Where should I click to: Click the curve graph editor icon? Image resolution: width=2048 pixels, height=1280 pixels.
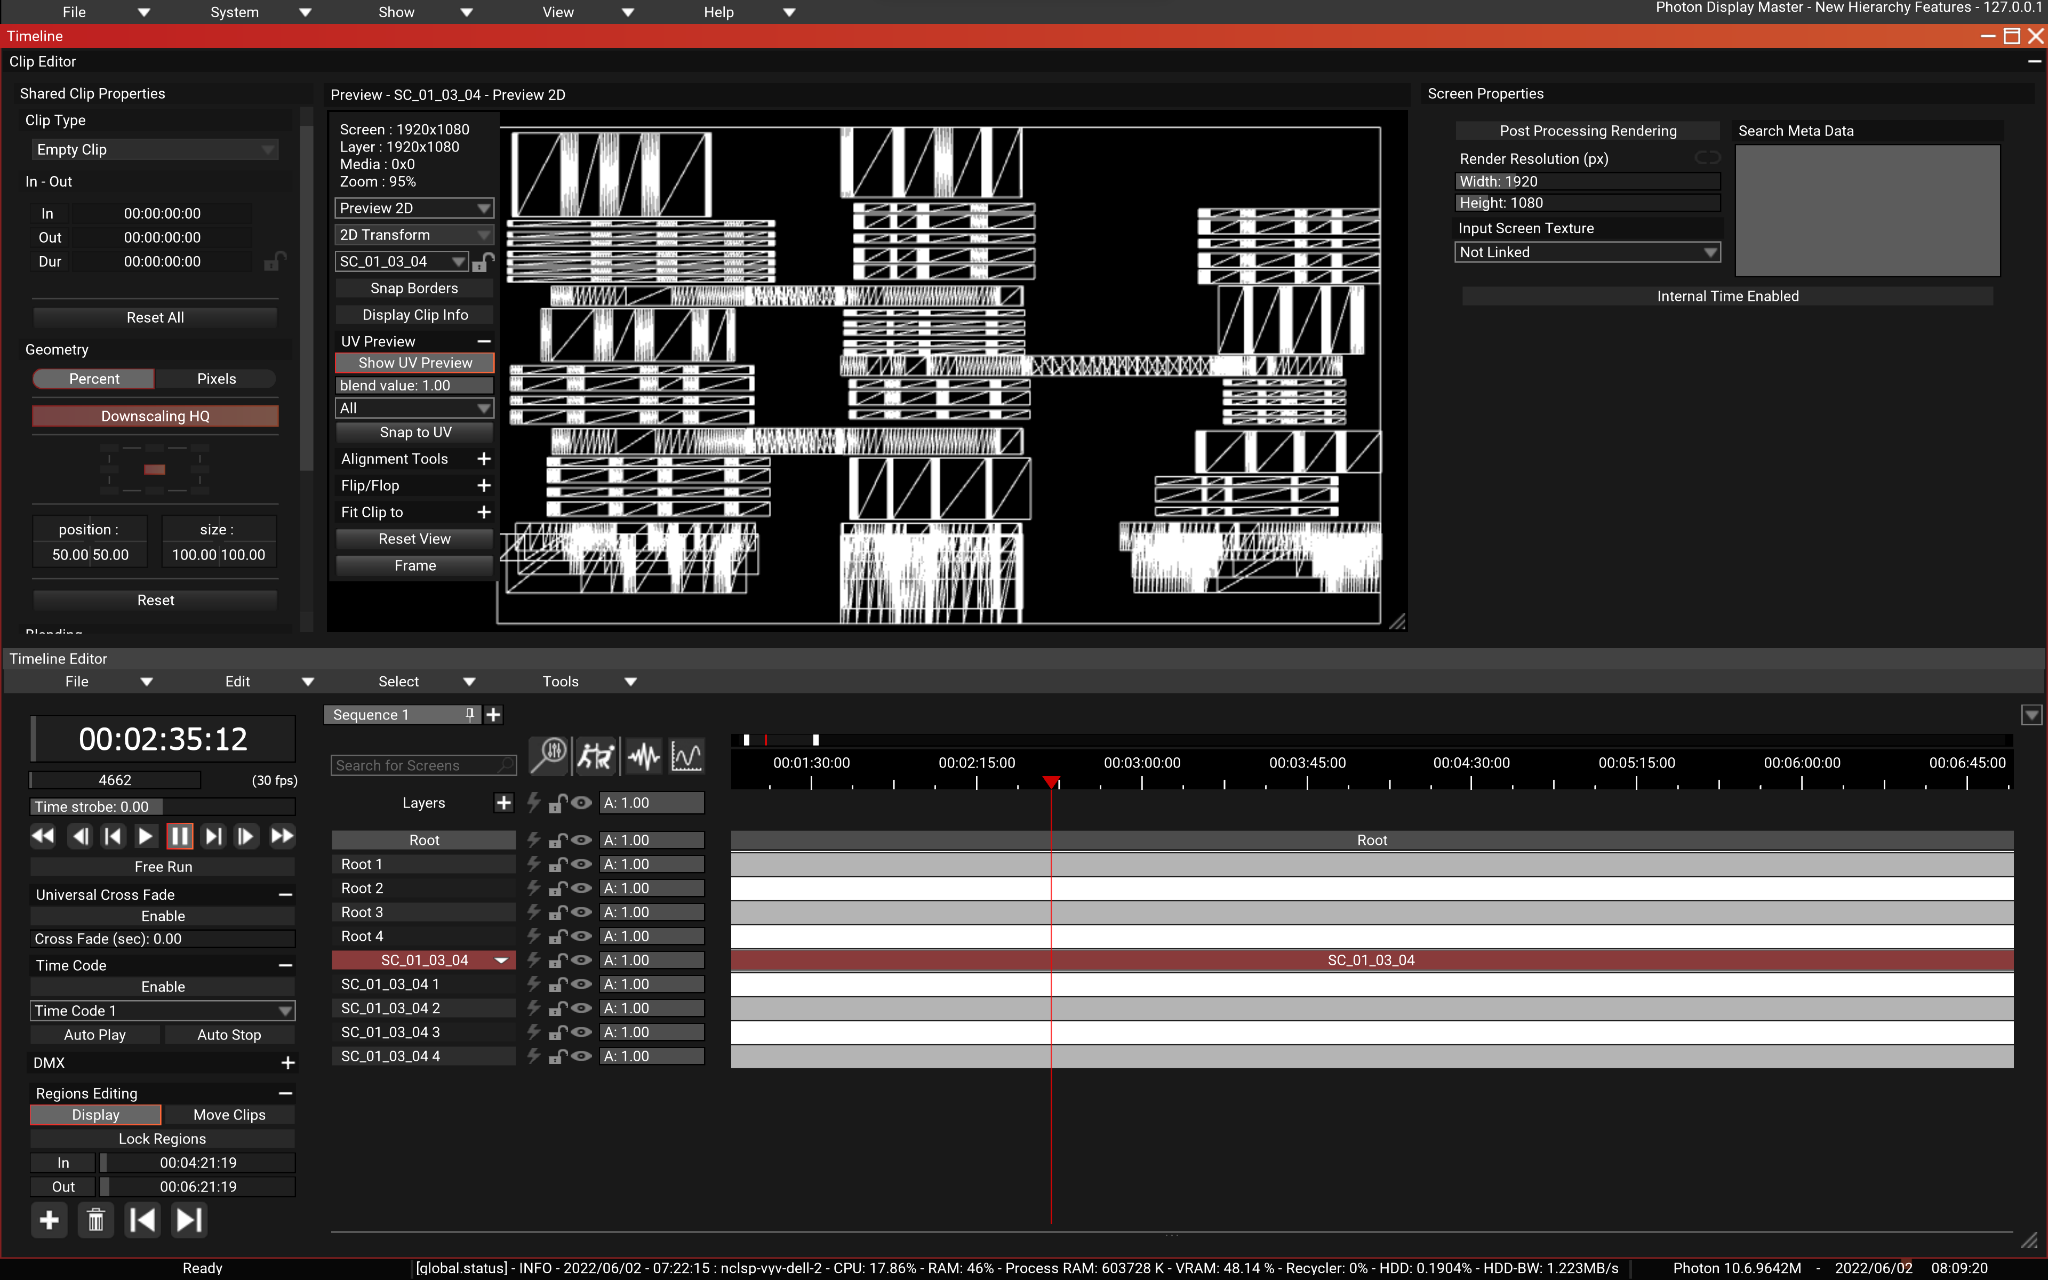point(687,757)
